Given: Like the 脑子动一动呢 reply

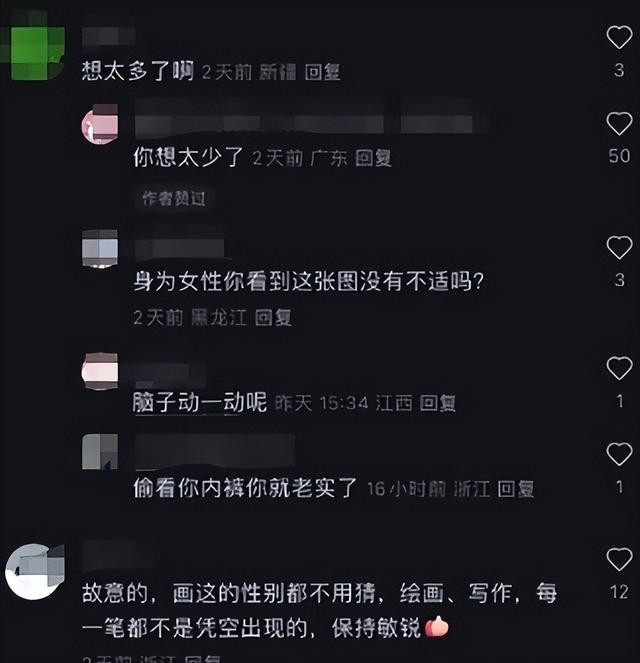Looking at the screenshot, I should click(619, 368).
